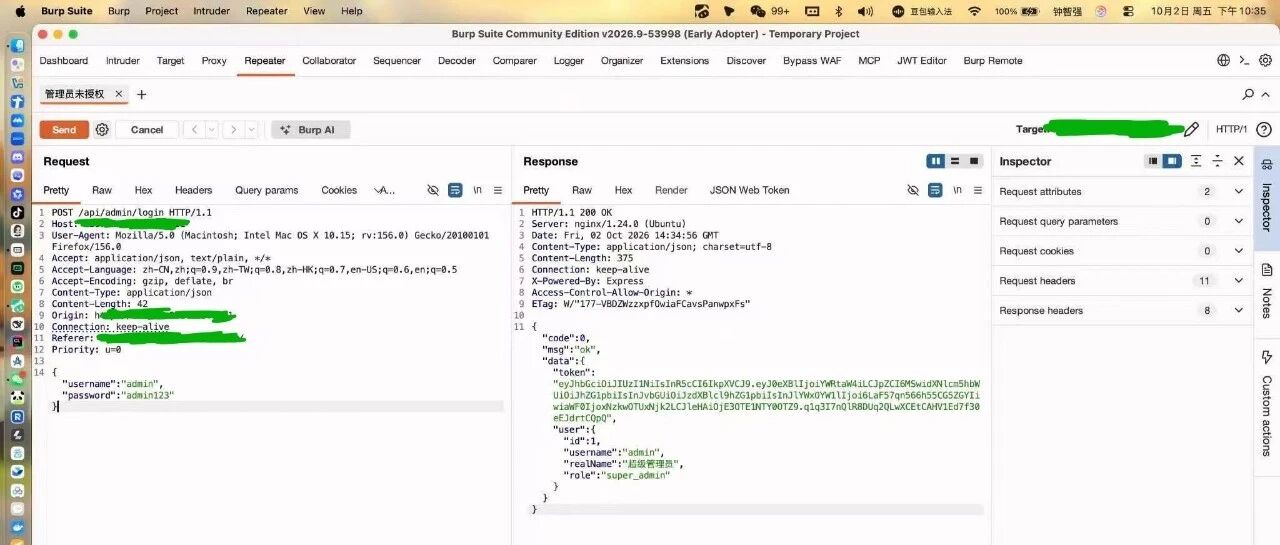Expand Request attributes section
The height and width of the screenshot is (545, 1280).
1238,192
